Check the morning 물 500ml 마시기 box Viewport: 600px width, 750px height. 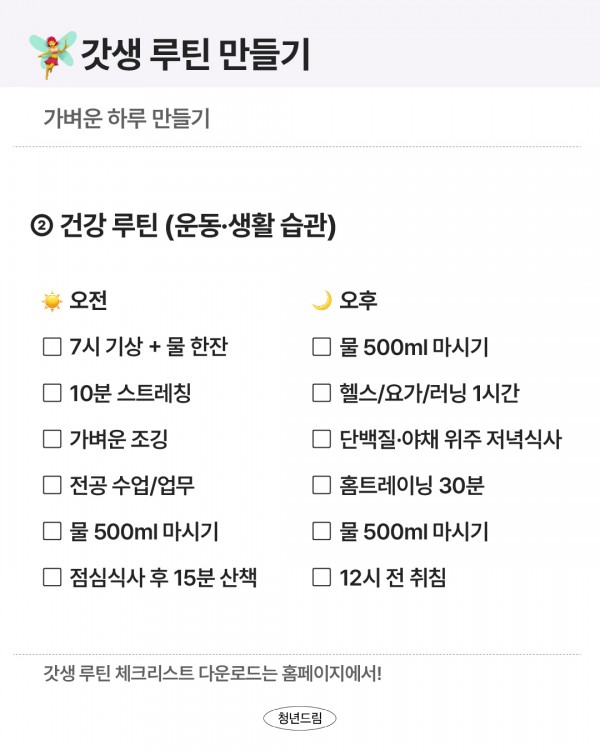(x=52, y=531)
